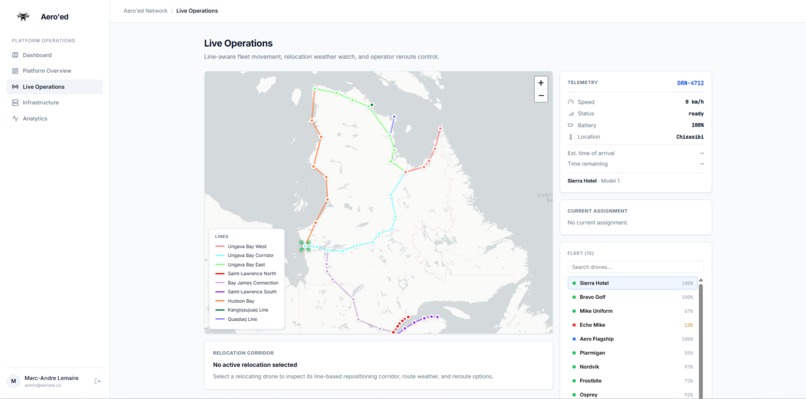Click the red status dot of Echo Mike

(x=574, y=325)
